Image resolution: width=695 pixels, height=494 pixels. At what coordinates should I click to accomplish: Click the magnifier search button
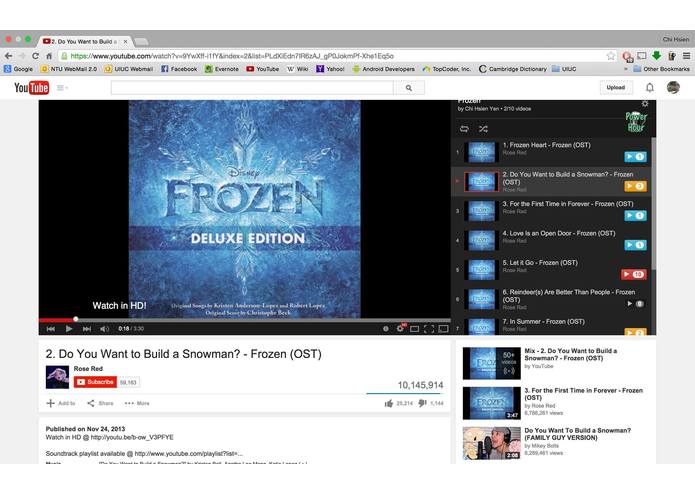[x=409, y=88]
